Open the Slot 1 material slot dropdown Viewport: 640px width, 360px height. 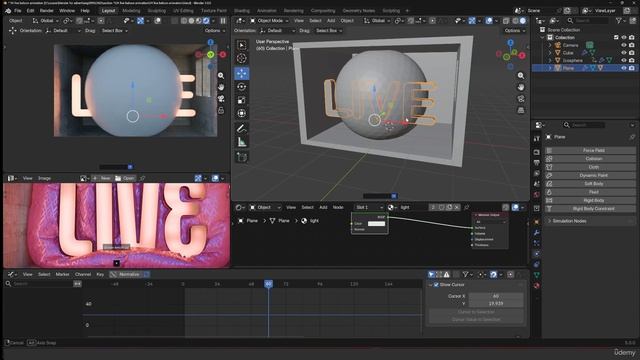tap(369, 207)
